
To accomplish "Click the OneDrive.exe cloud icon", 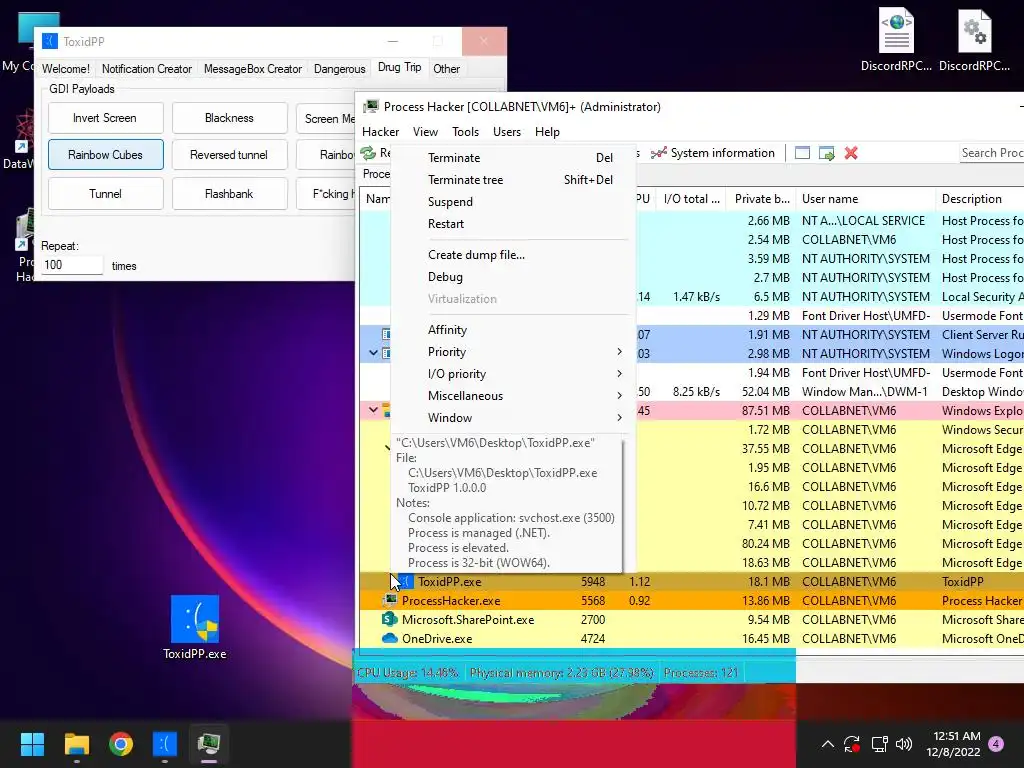I will click(390, 638).
